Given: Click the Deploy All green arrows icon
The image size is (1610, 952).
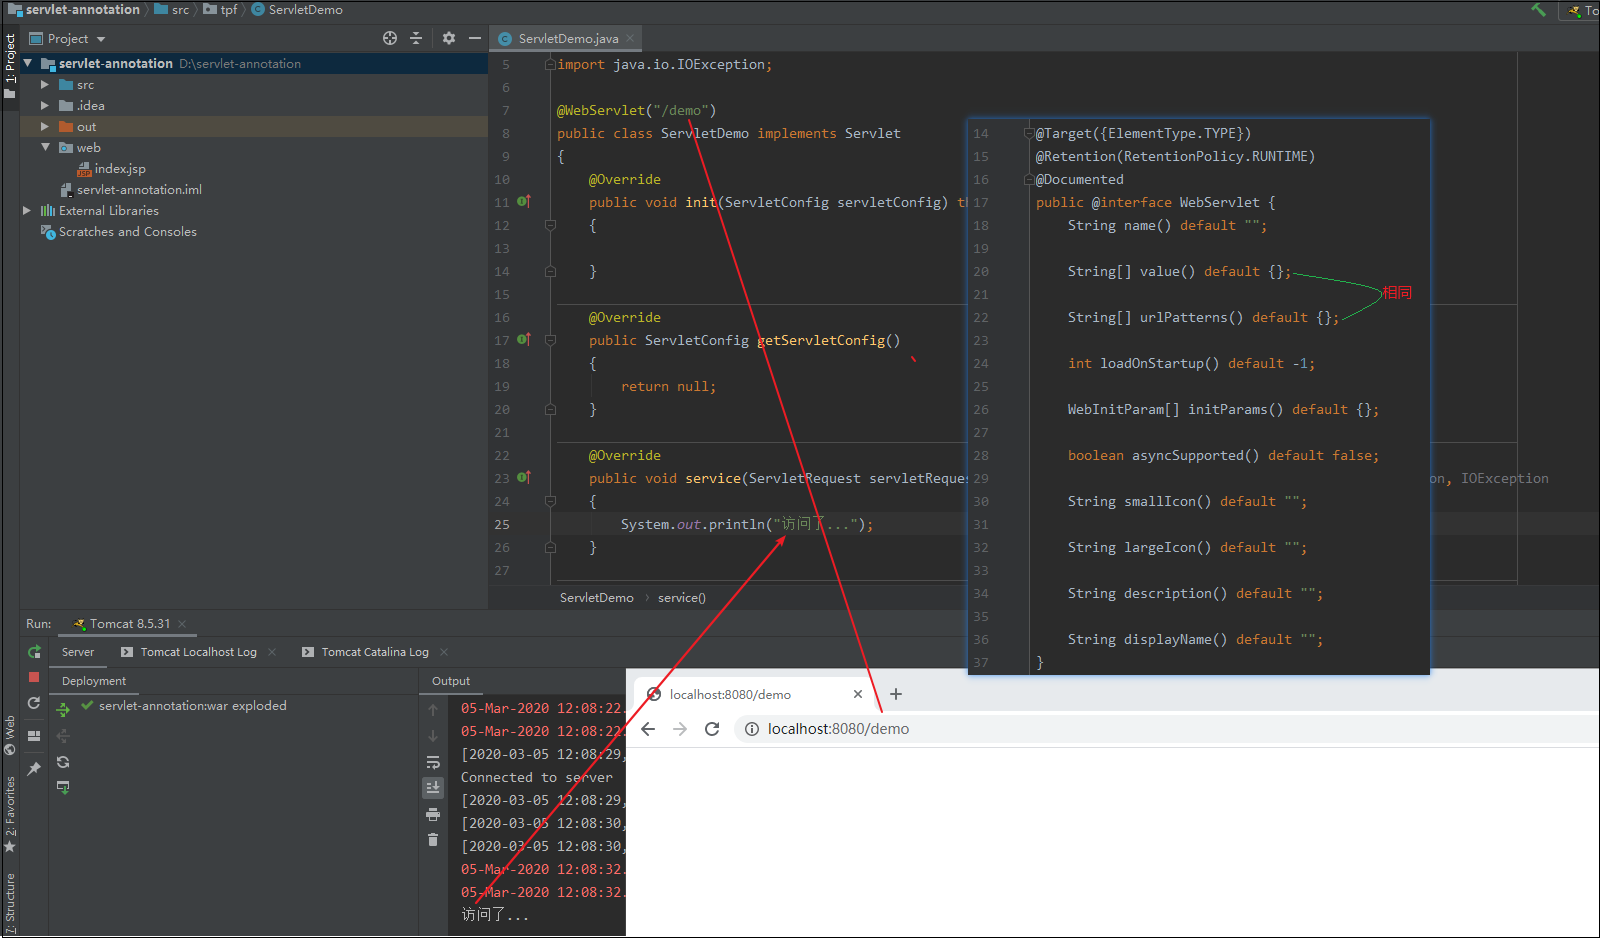Looking at the screenshot, I should pos(63,710).
